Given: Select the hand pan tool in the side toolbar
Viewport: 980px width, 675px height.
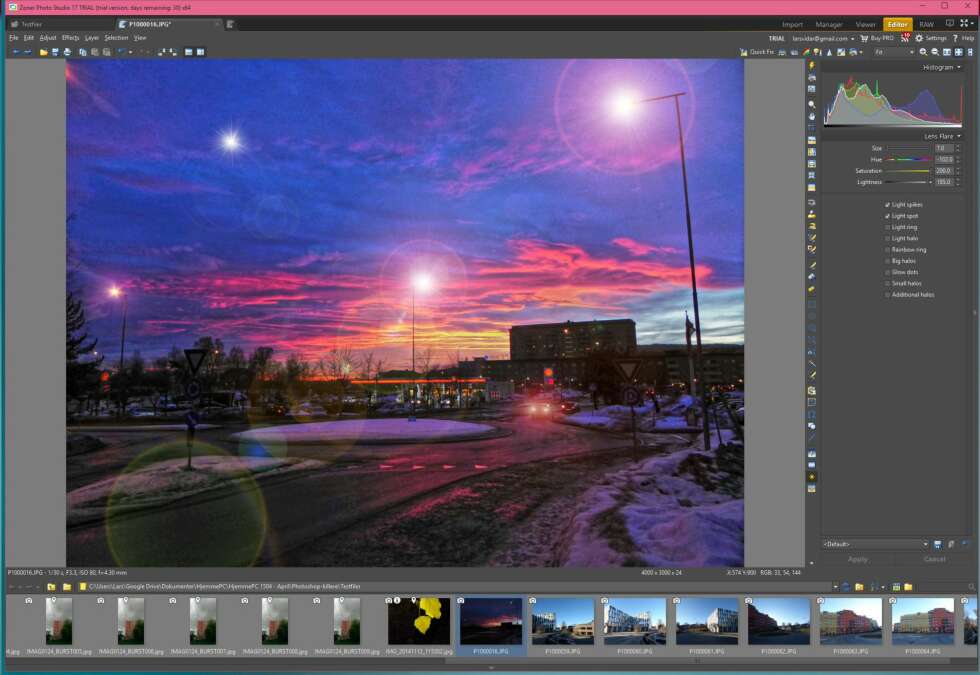Looking at the screenshot, I should coord(812,116).
